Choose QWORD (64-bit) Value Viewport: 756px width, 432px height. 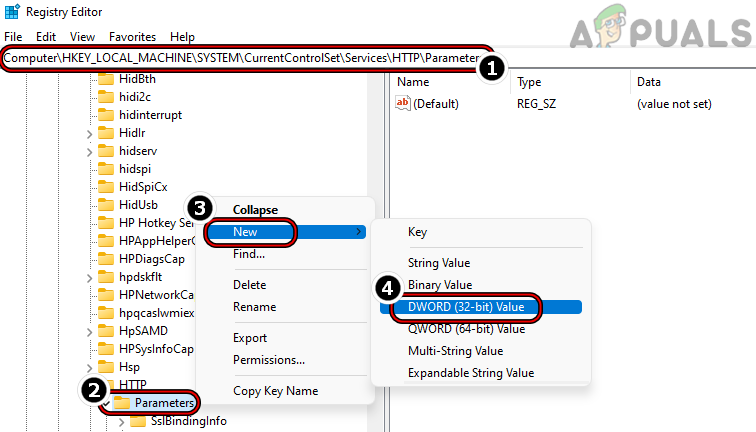coord(466,329)
